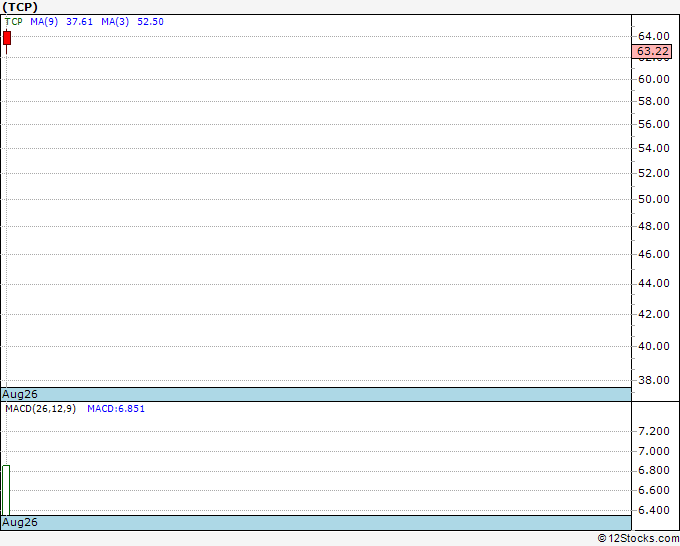This screenshot has width=680, height=546.
Task: Click the 64.00 price axis label
Action: [654, 36]
